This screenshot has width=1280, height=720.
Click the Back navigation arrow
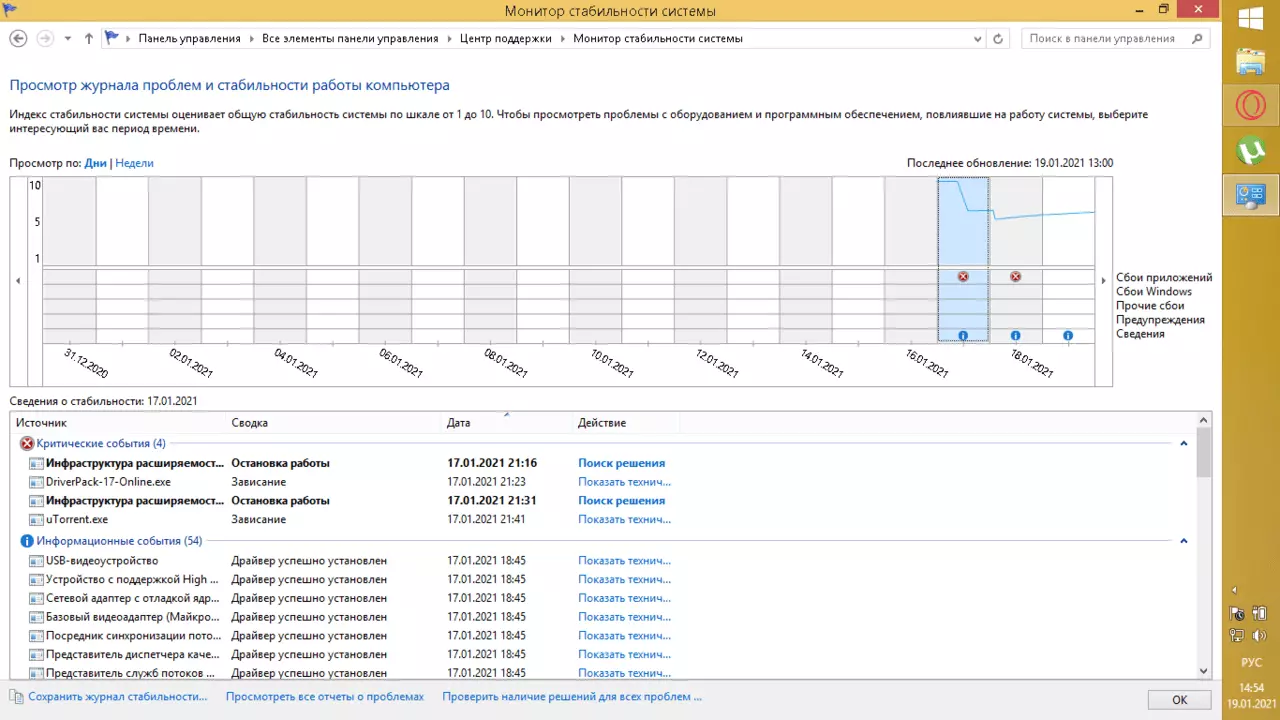pyautogui.click(x=18, y=38)
